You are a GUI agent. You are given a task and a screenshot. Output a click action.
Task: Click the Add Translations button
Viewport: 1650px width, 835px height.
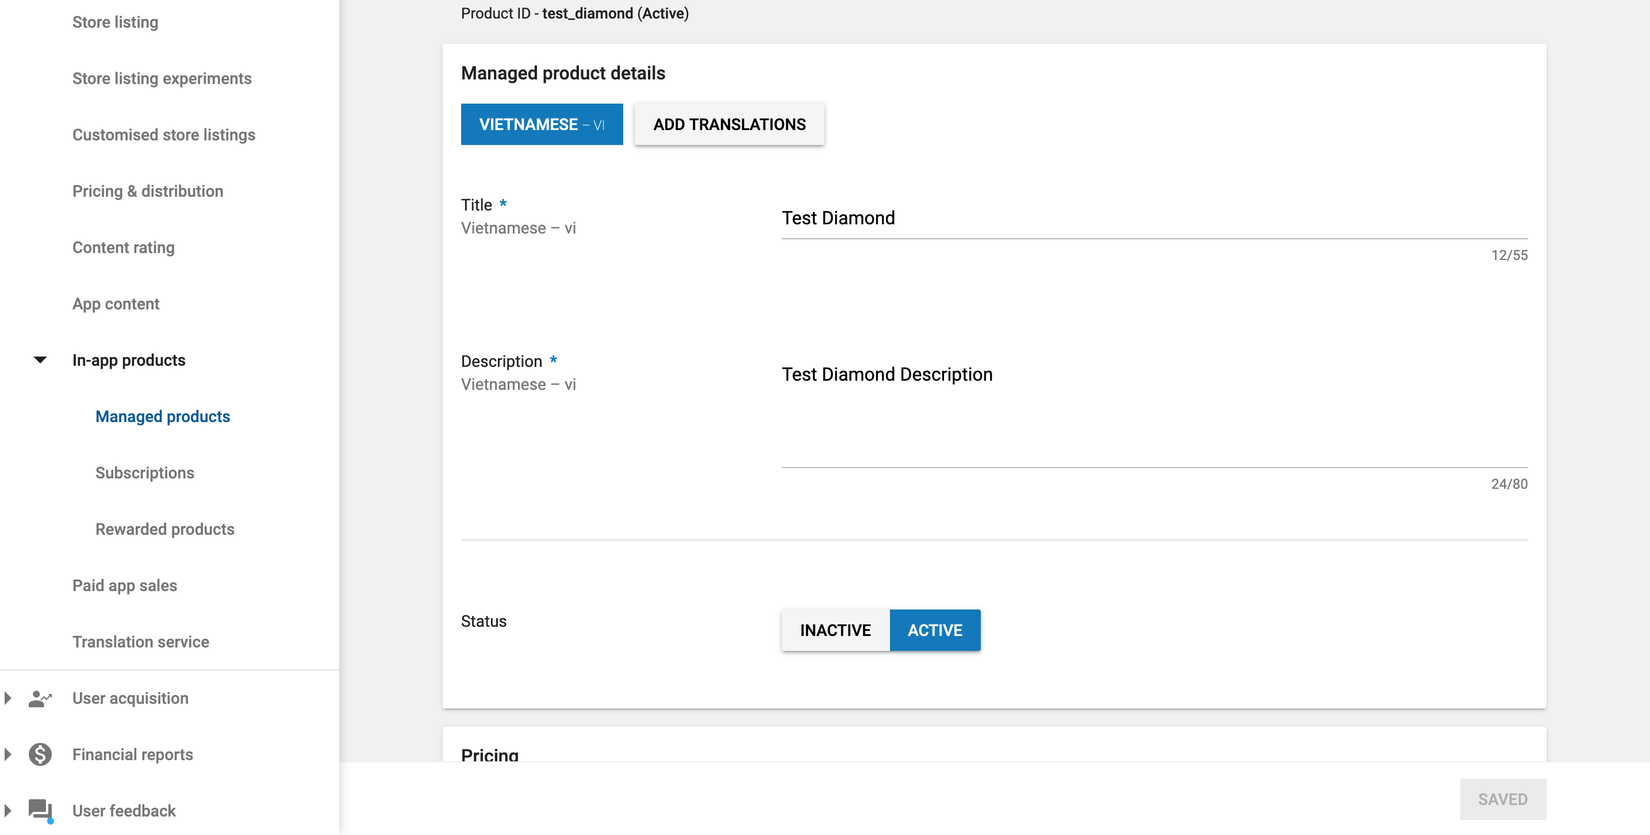[x=729, y=125]
